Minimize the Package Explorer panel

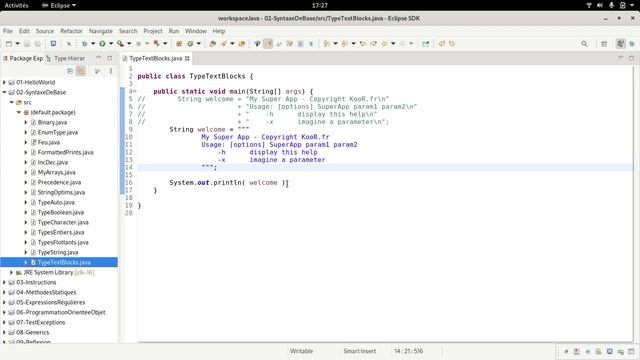point(99,58)
